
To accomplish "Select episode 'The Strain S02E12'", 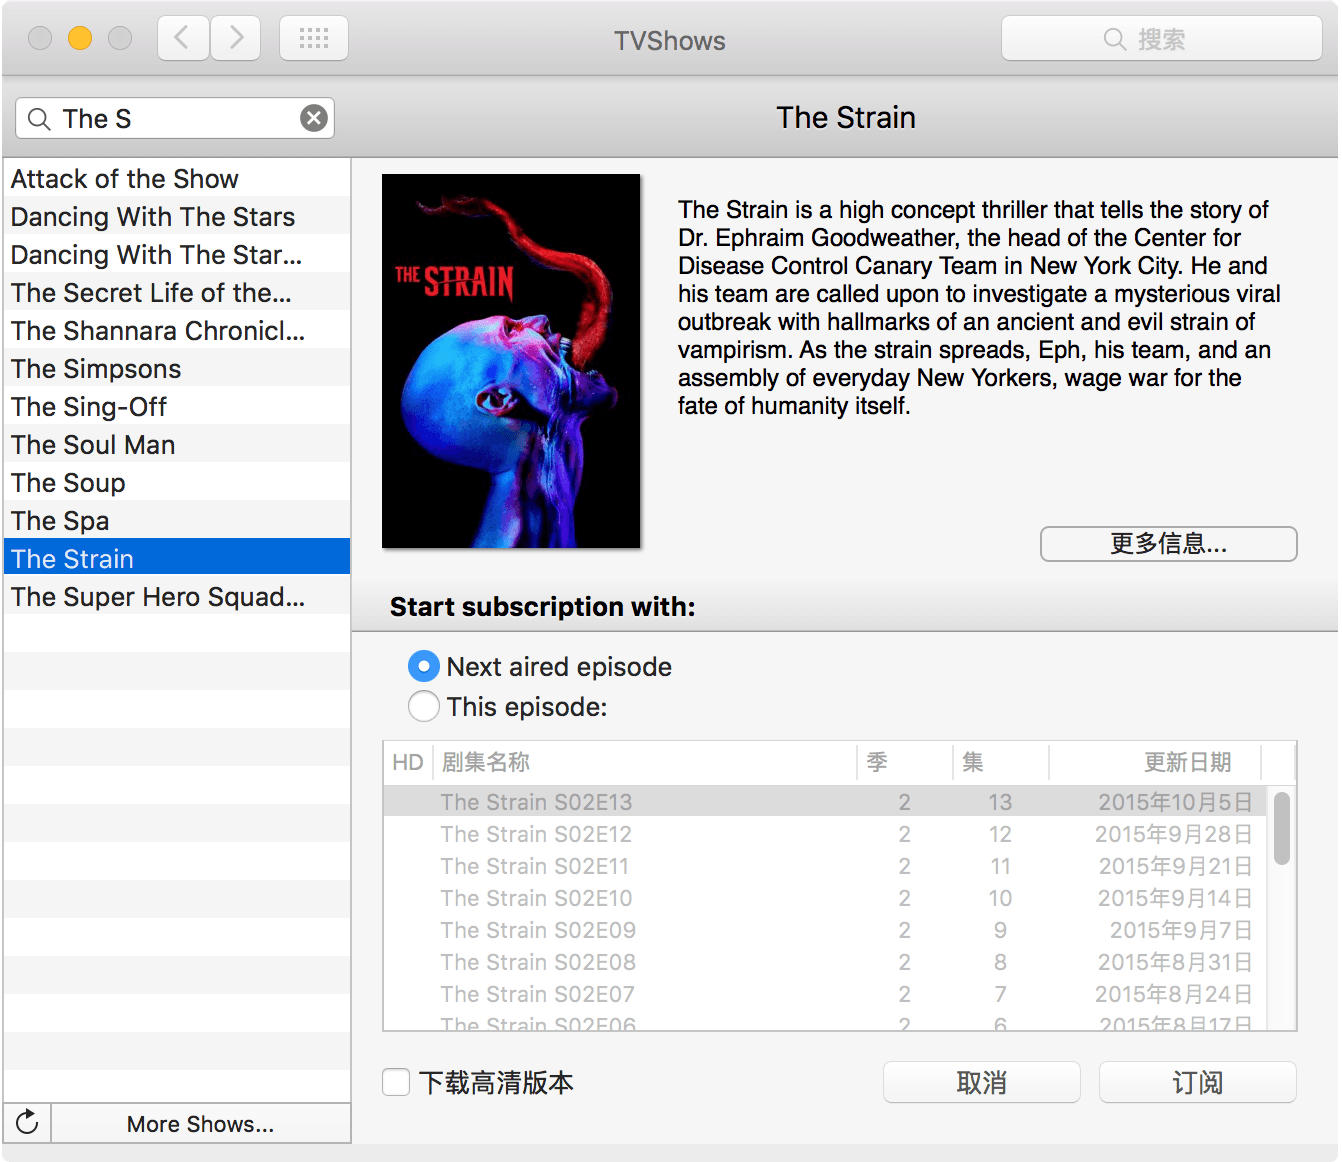I will (826, 834).
